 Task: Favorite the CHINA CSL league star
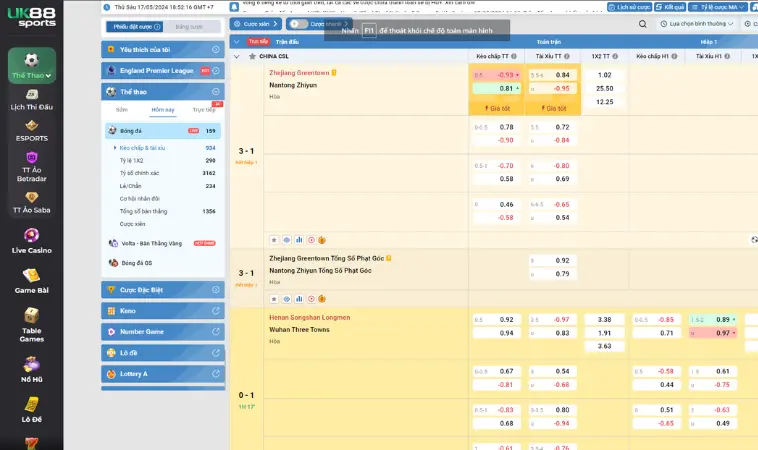pyautogui.click(x=251, y=57)
